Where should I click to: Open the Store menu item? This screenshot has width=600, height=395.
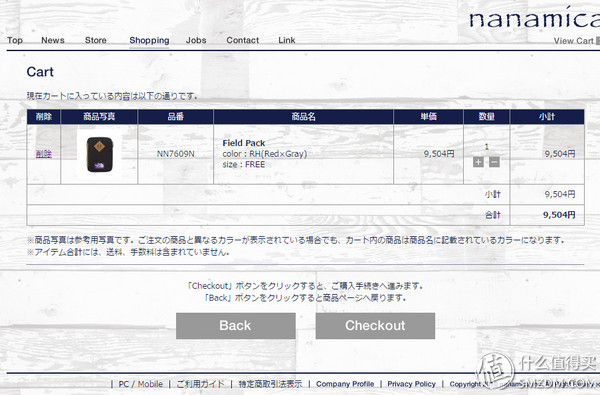click(96, 40)
